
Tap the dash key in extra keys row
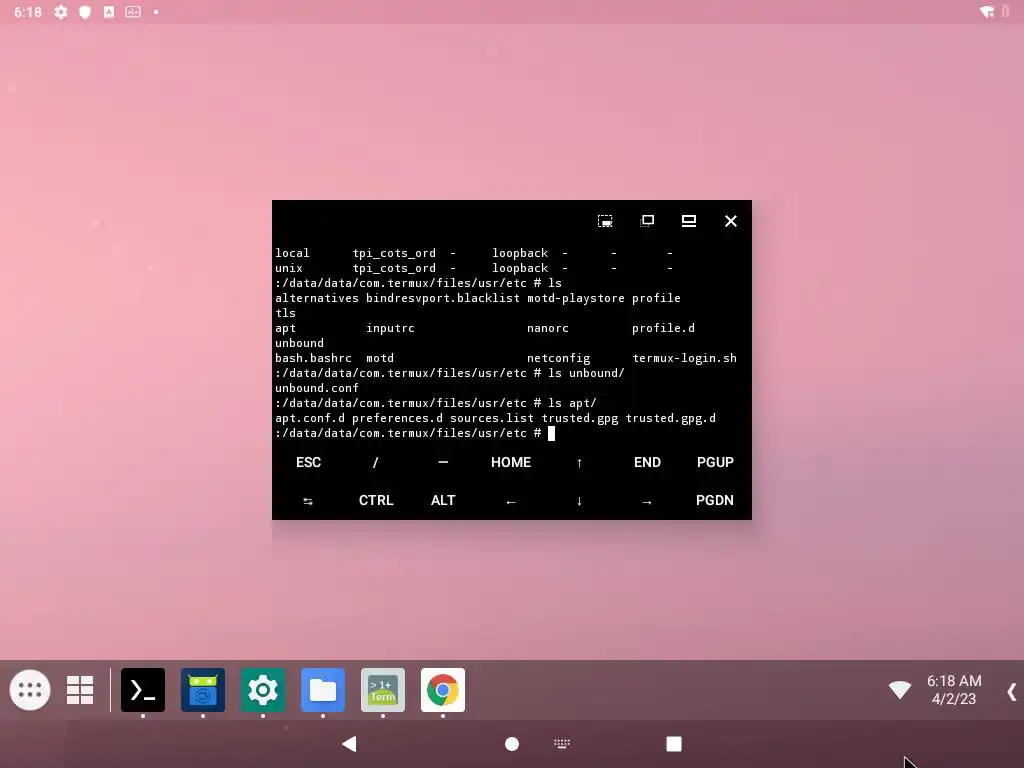click(443, 462)
